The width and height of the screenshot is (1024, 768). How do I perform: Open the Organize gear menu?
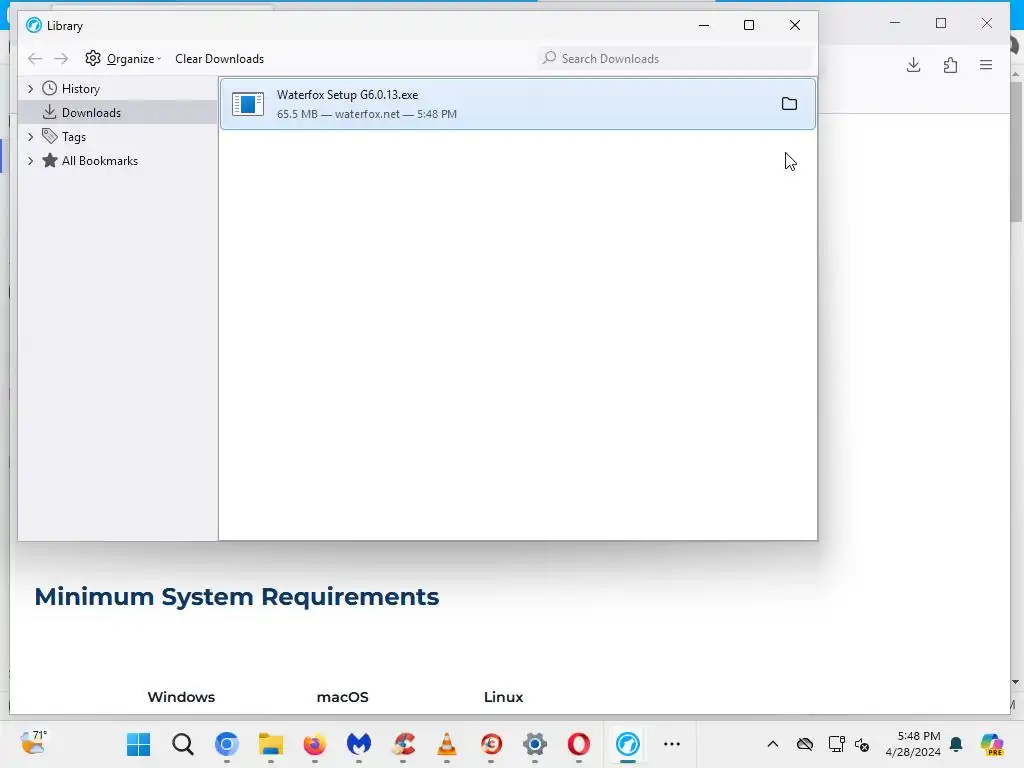(x=123, y=59)
